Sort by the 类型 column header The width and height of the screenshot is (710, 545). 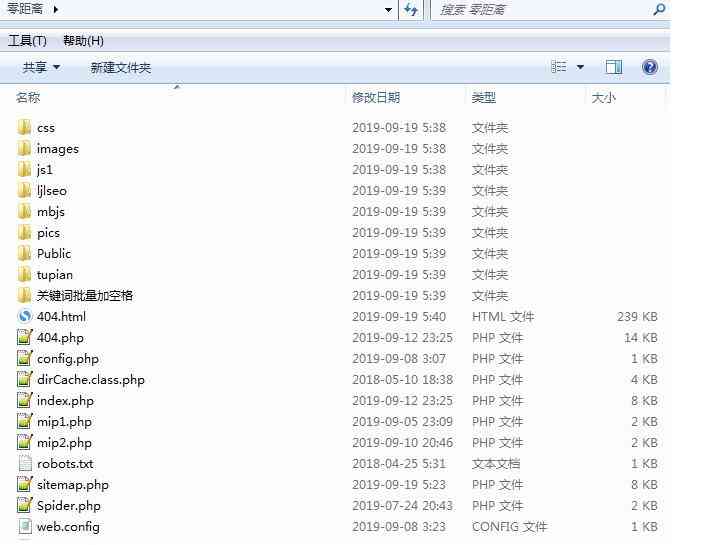tap(484, 97)
